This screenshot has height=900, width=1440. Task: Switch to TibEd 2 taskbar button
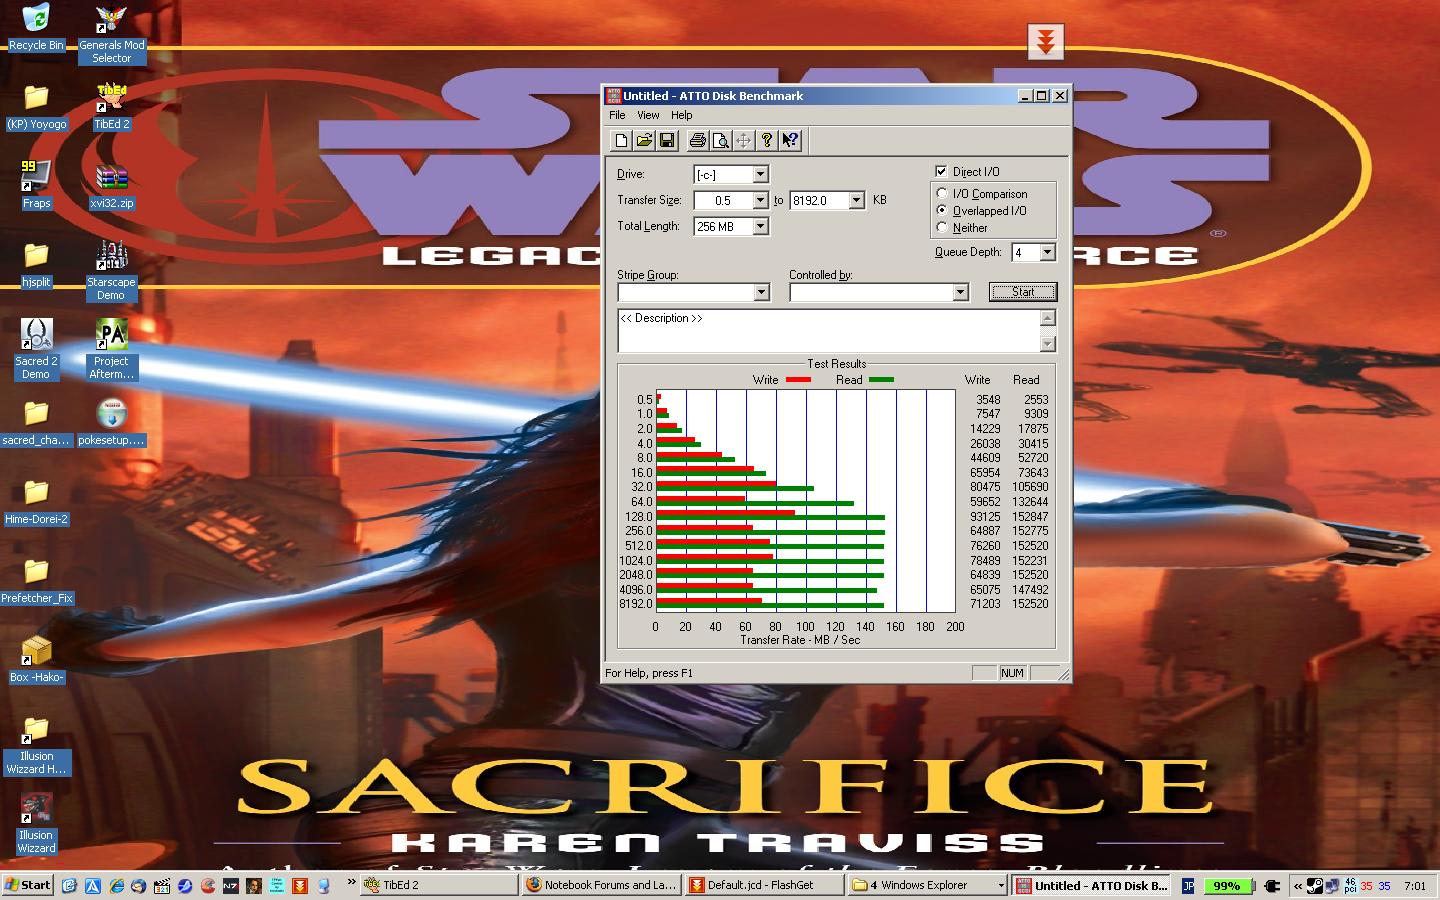[x=438, y=885]
